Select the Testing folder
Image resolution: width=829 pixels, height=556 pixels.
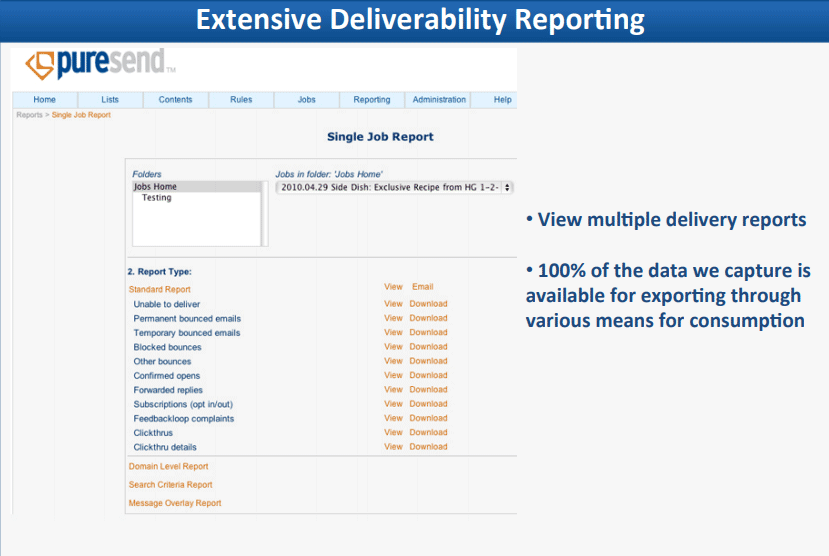157,198
